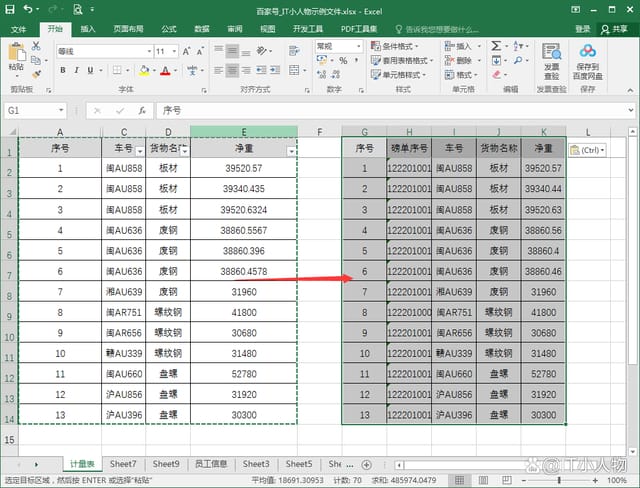Click the Paste clipboard icon
Image resolution: width=640 pixels, height=488 pixels.
[17, 53]
